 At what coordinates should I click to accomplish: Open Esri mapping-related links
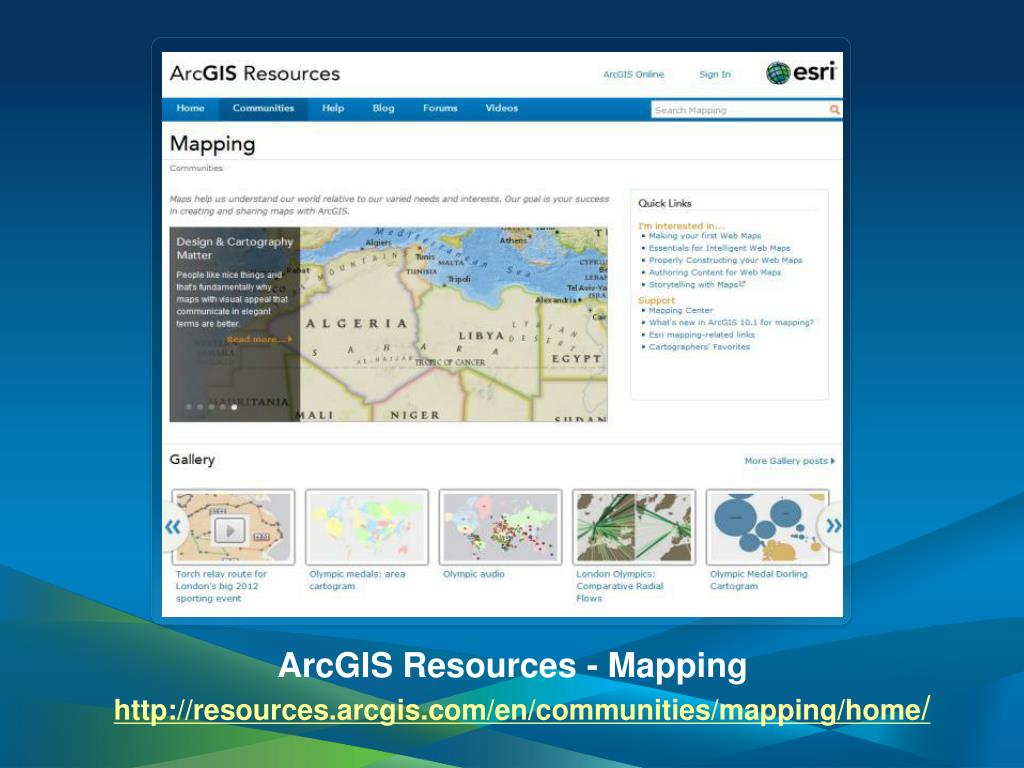(701, 334)
